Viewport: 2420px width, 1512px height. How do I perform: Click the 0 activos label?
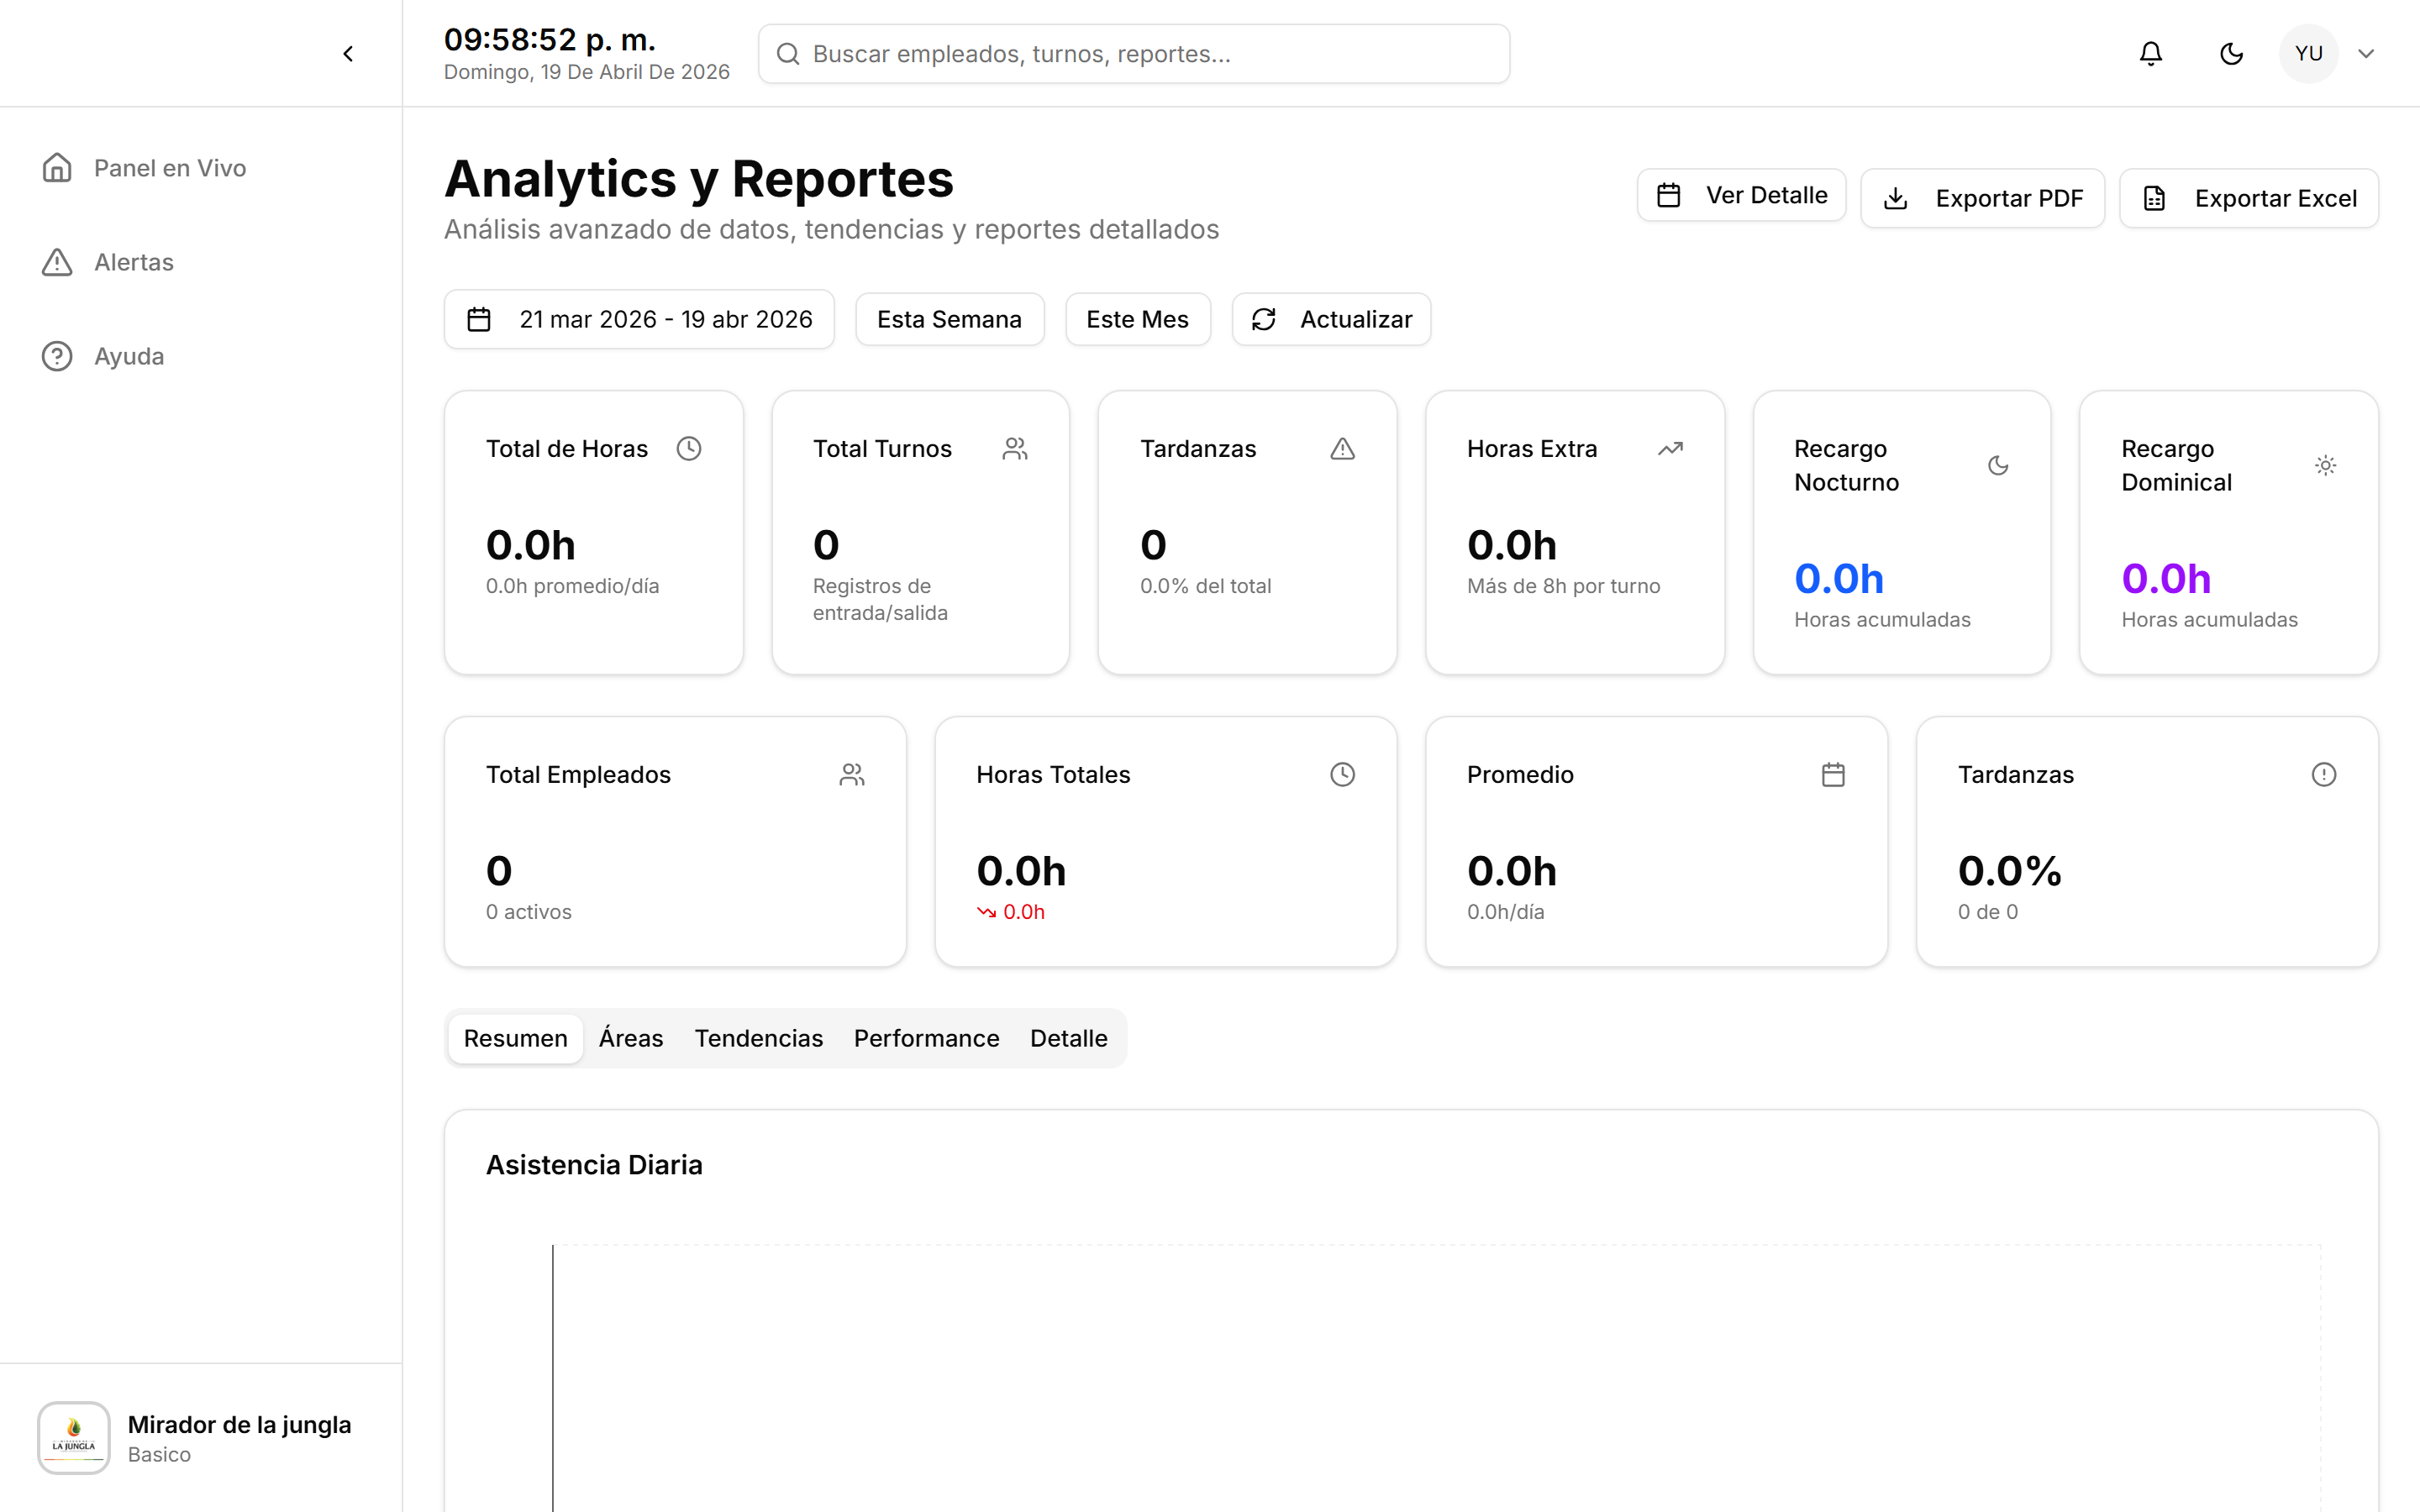(529, 912)
